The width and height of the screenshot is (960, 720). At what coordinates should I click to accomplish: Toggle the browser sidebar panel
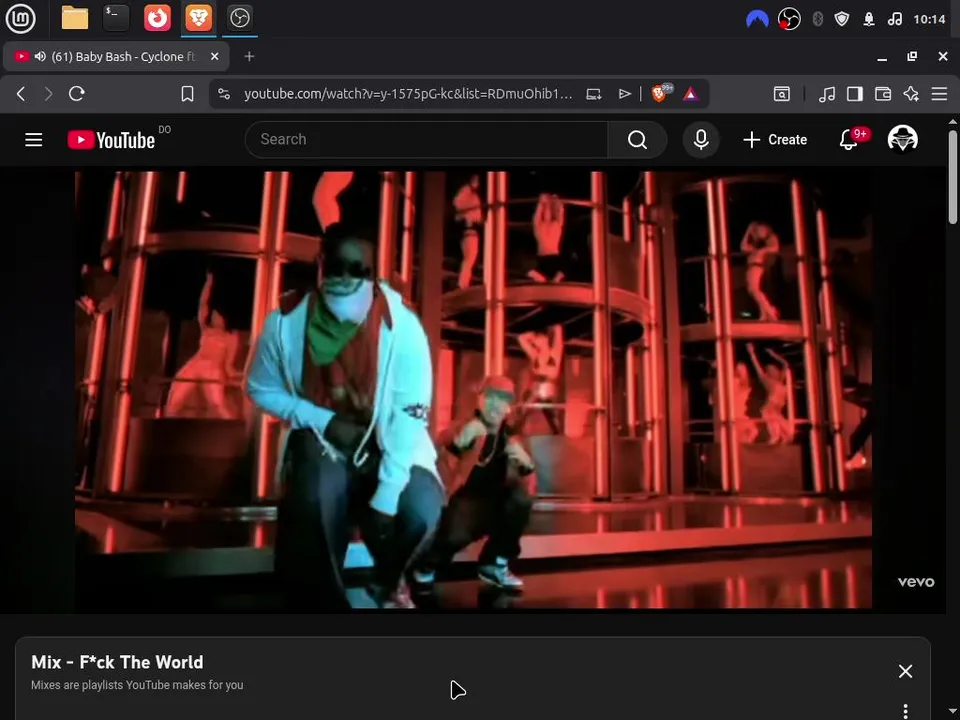pyautogui.click(x=855, y=94)
